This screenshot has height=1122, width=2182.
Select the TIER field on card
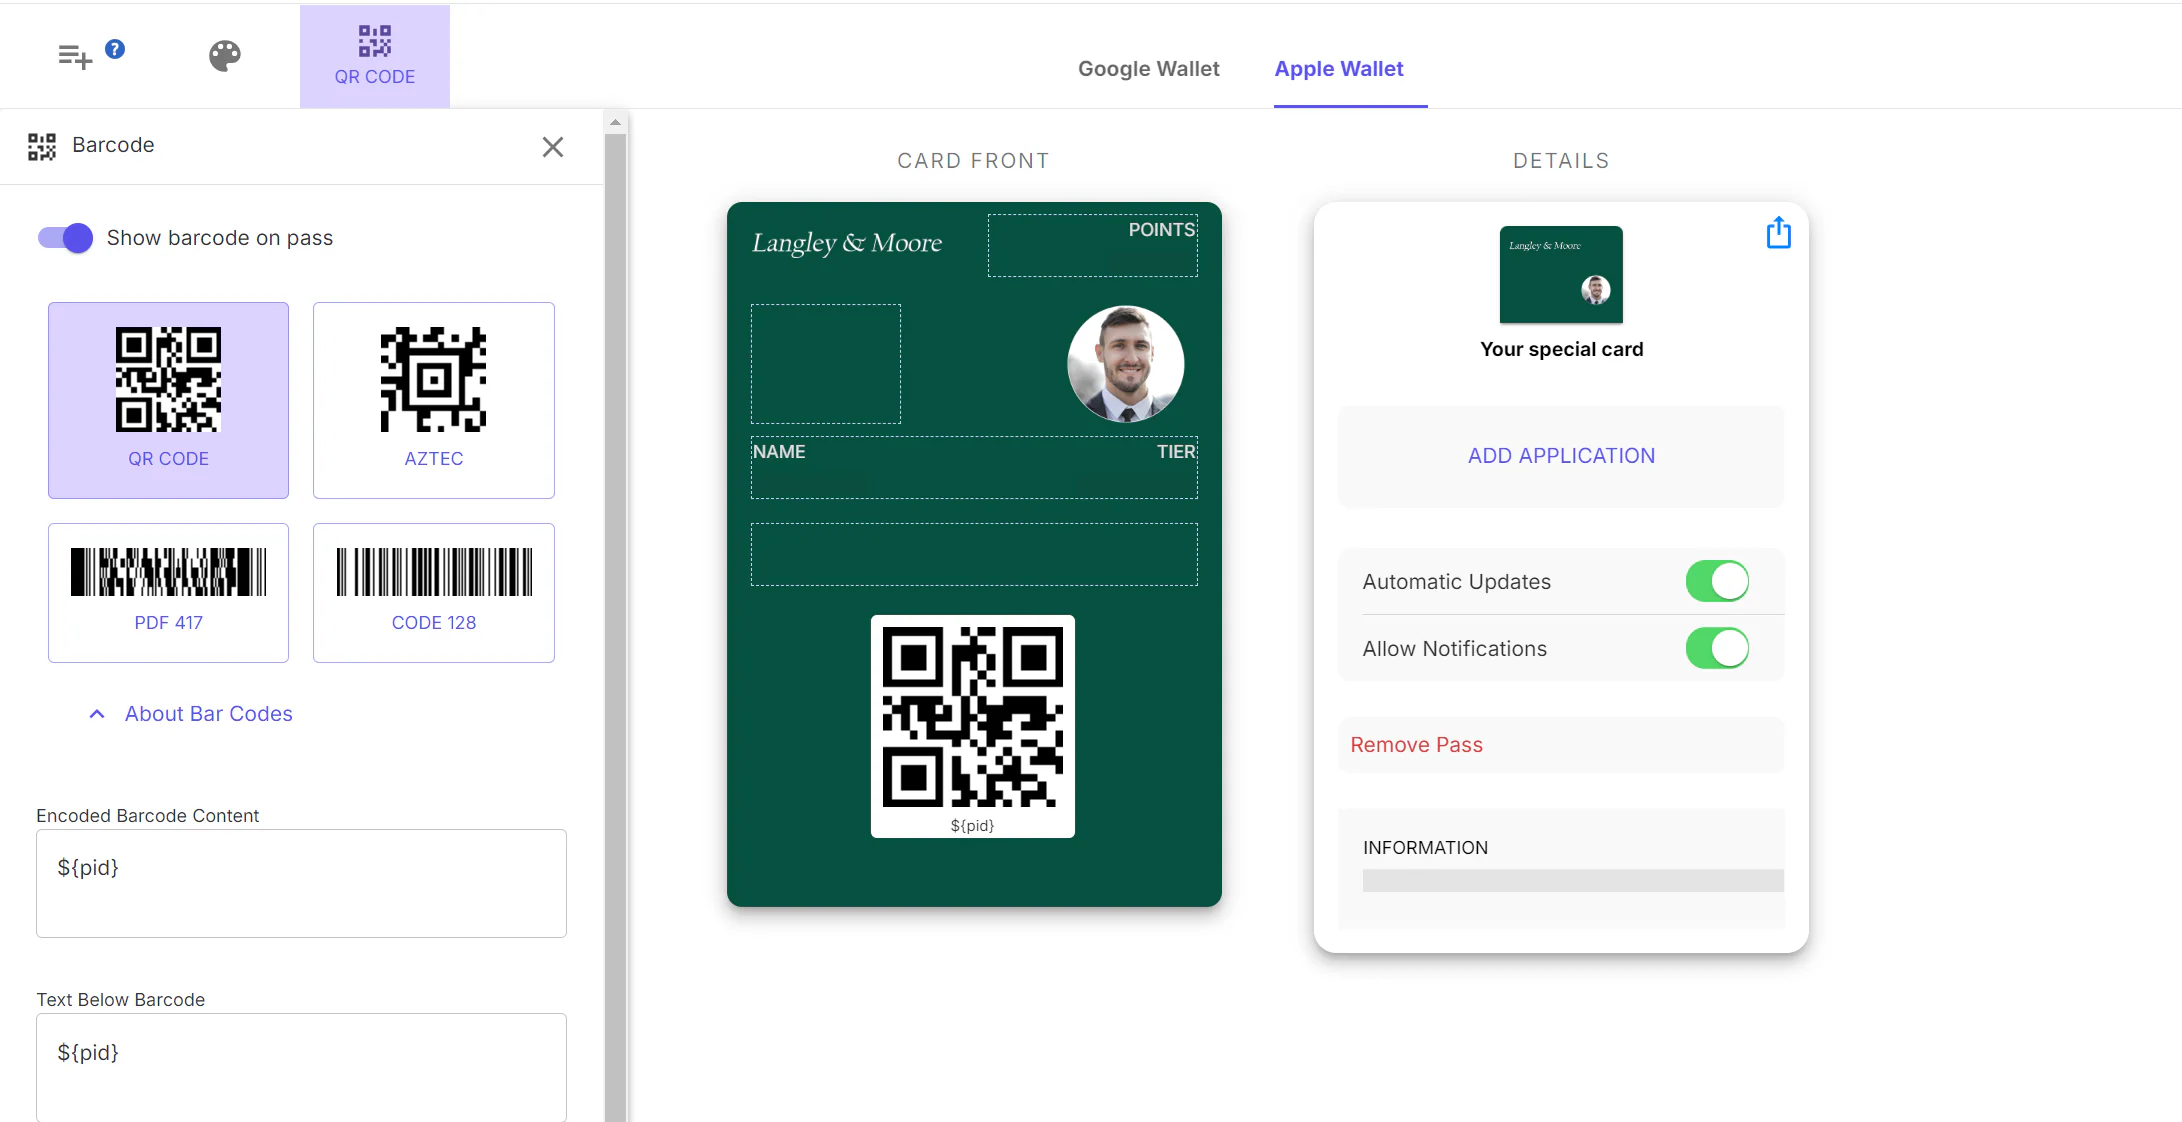point(1176,452)
